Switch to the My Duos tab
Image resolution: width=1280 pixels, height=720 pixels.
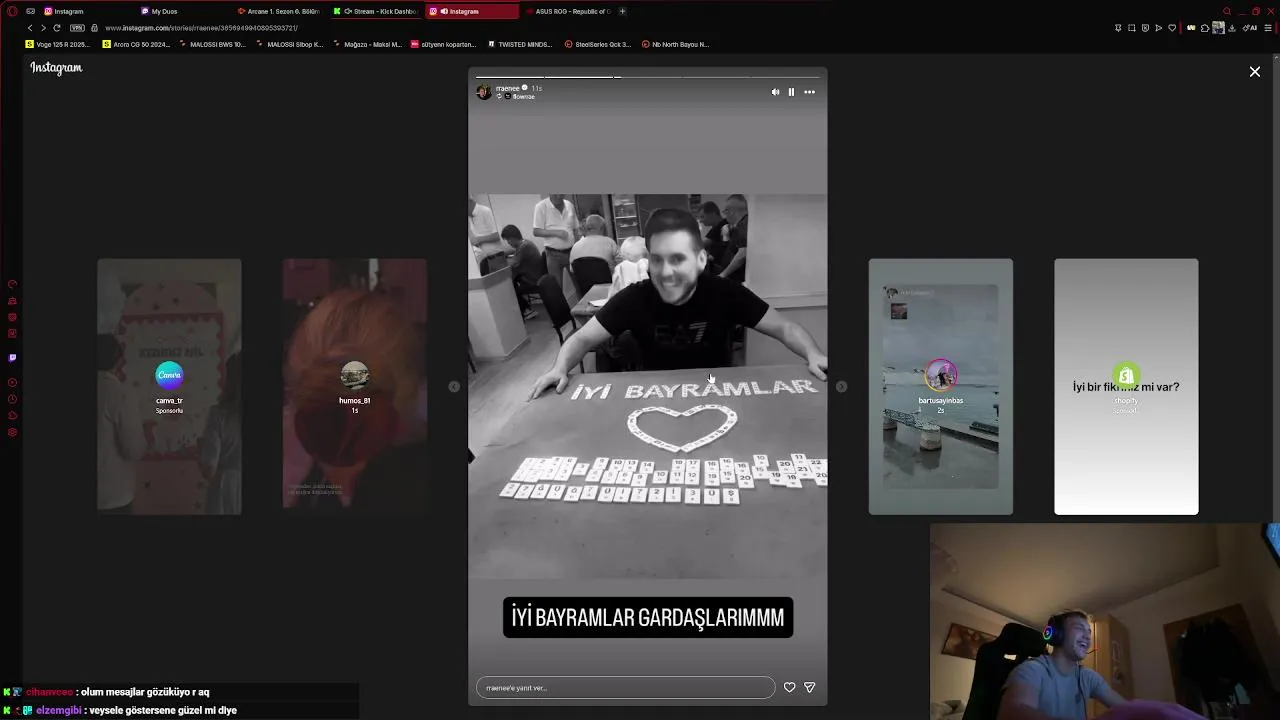pos(182,11)
